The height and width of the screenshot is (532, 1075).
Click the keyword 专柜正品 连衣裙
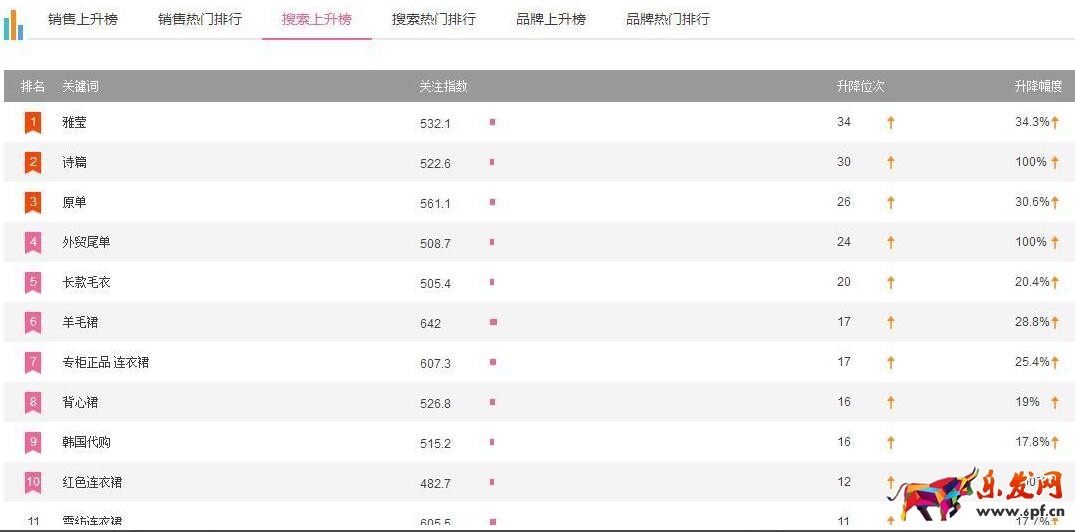(105, 362)
